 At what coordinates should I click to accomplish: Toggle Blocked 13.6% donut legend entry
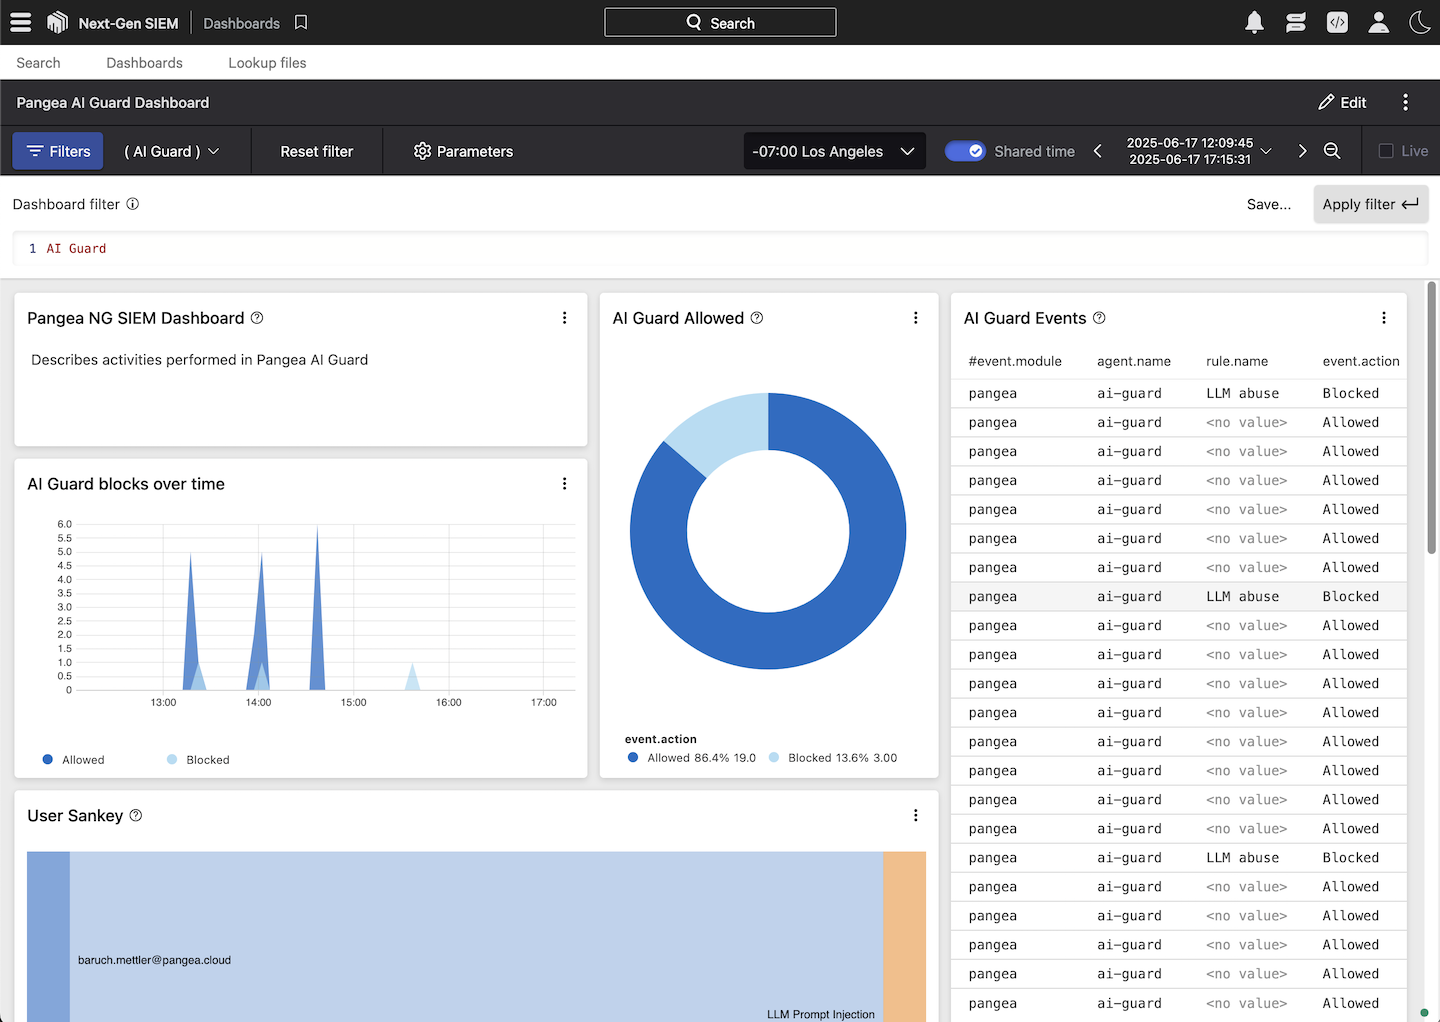click(833, 758)
